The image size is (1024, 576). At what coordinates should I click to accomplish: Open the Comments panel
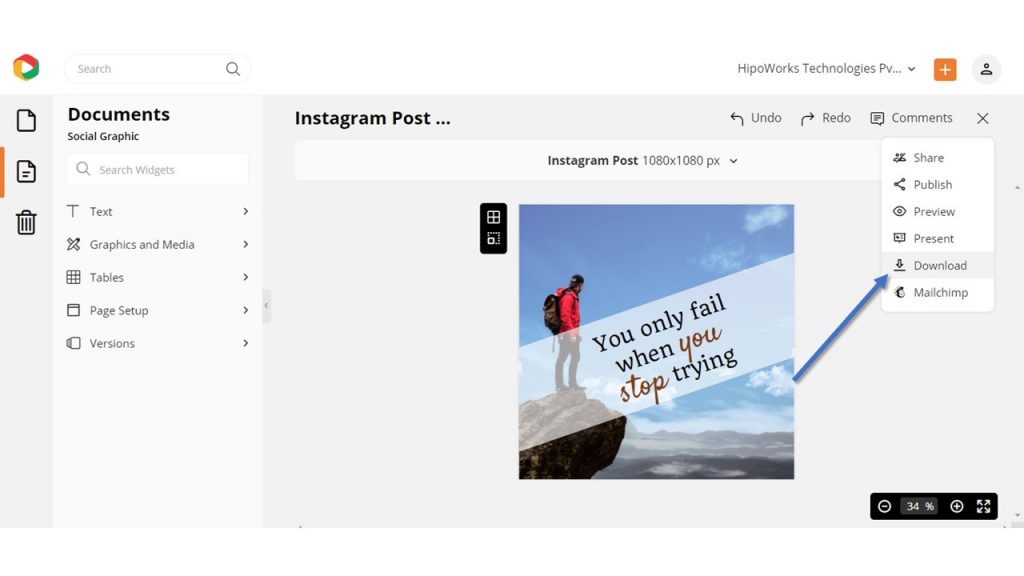pyautogui.click(x=912, y=118)
